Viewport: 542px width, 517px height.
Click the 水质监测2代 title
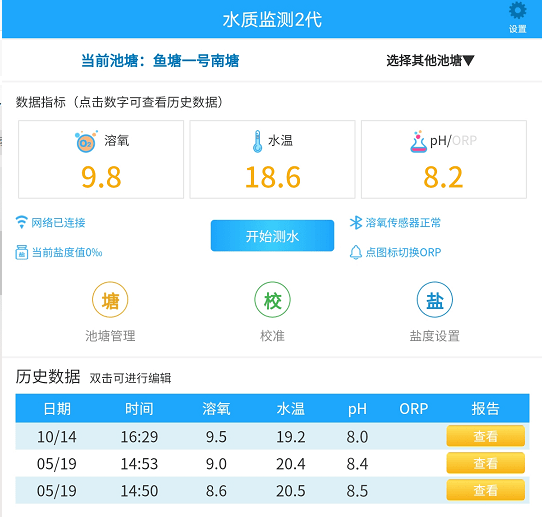coord(272,19)
